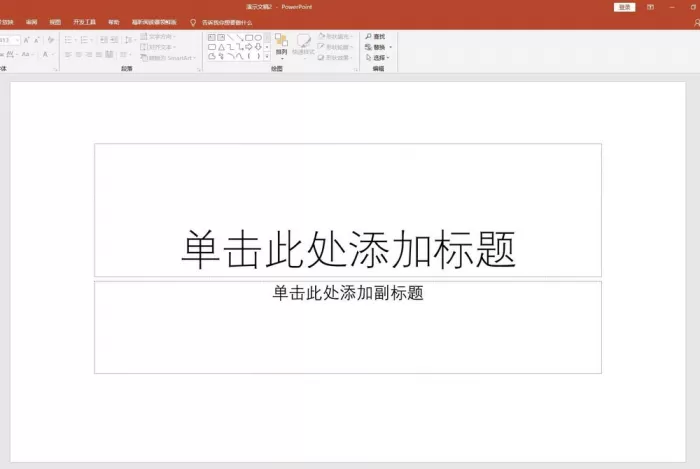Open the Shape Outline (形状轮廓) dropdown
This screenshot has width=700, height=469.
click(336, 47)
